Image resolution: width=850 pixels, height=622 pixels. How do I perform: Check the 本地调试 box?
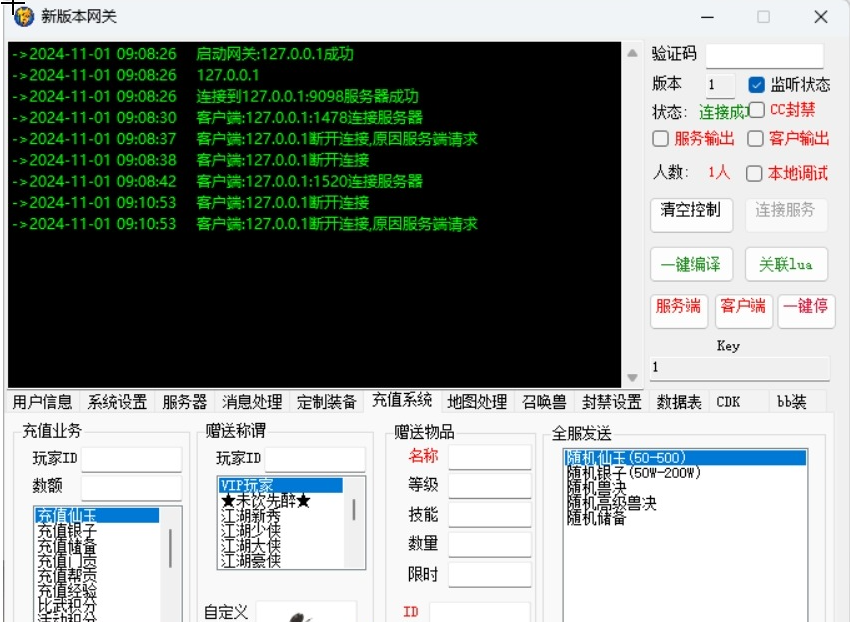754,173
